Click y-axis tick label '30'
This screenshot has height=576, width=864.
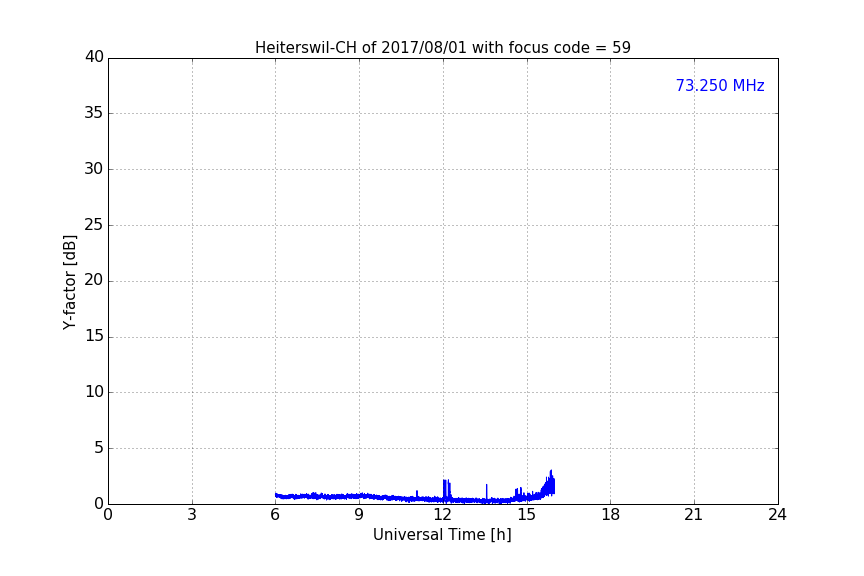click(x=94, y=169)
